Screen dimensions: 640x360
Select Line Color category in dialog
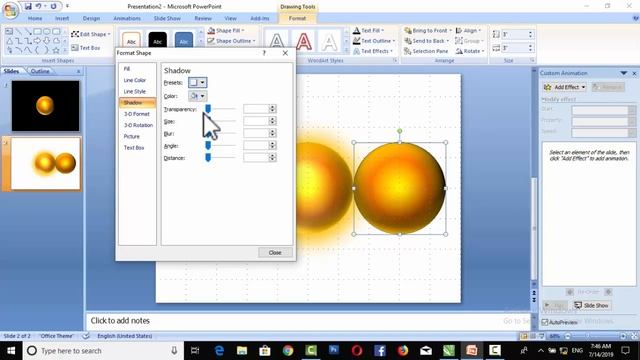click(135, 80)
